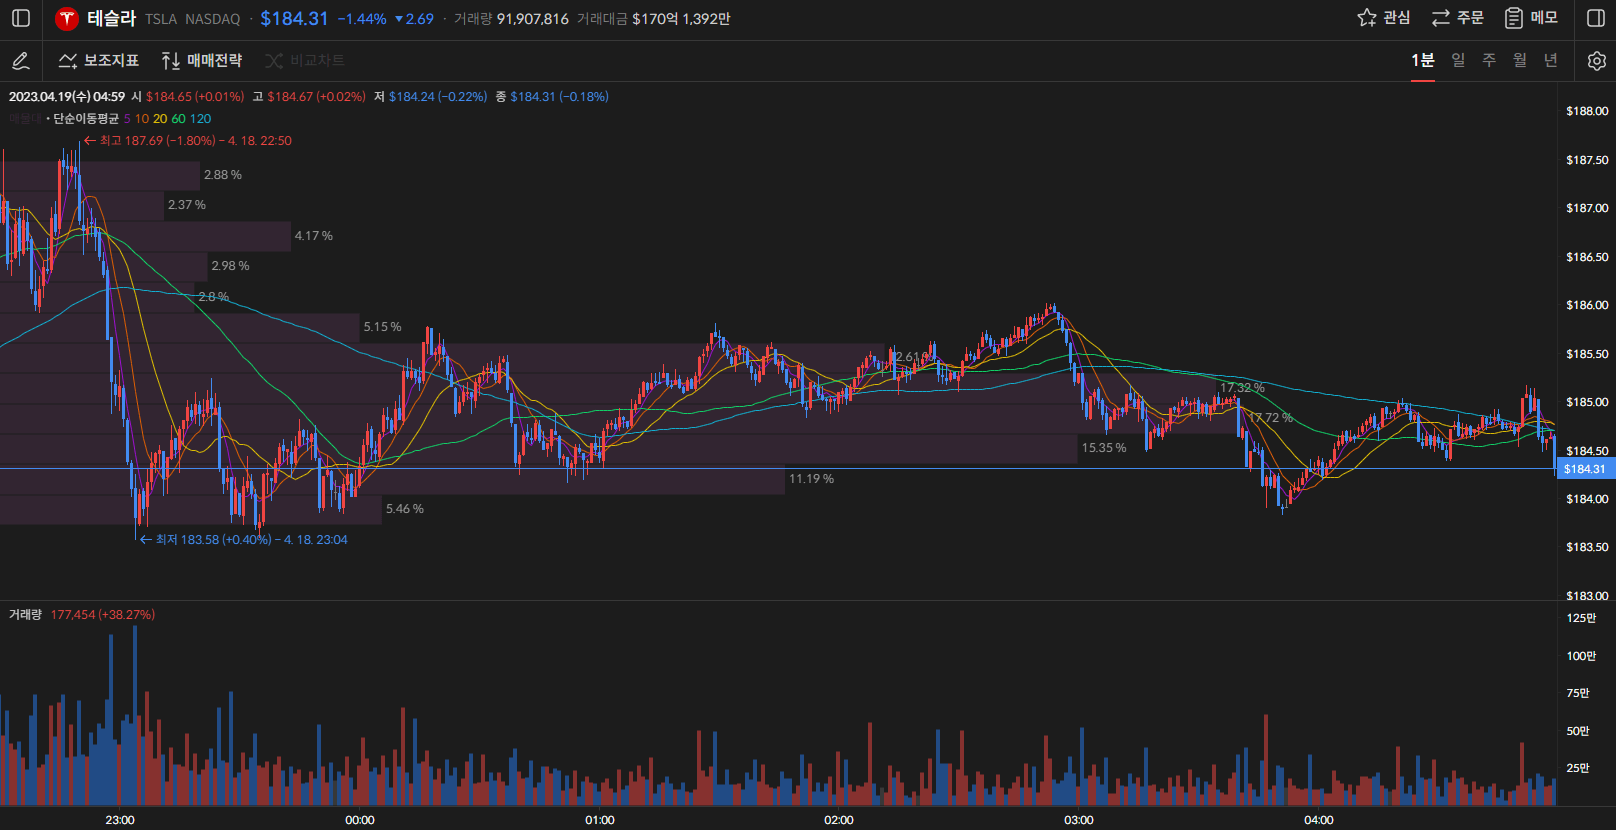The height and width of the screenshot is (830, 1616).
Task: Toggle the right side panel icon
Action: coord(1596,18)
